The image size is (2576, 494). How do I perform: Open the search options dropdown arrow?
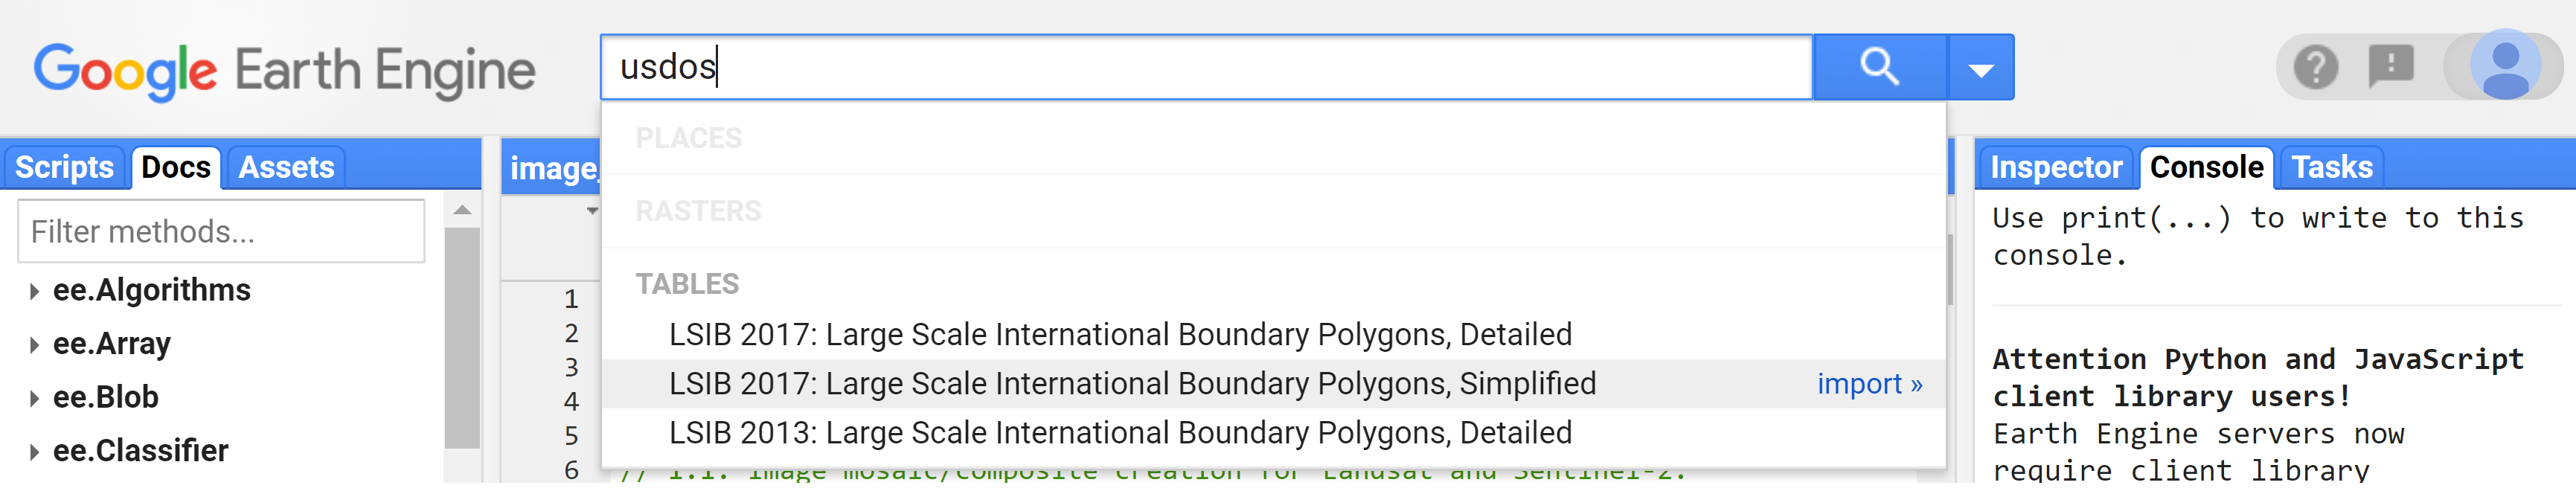(x=1981, y=68)
